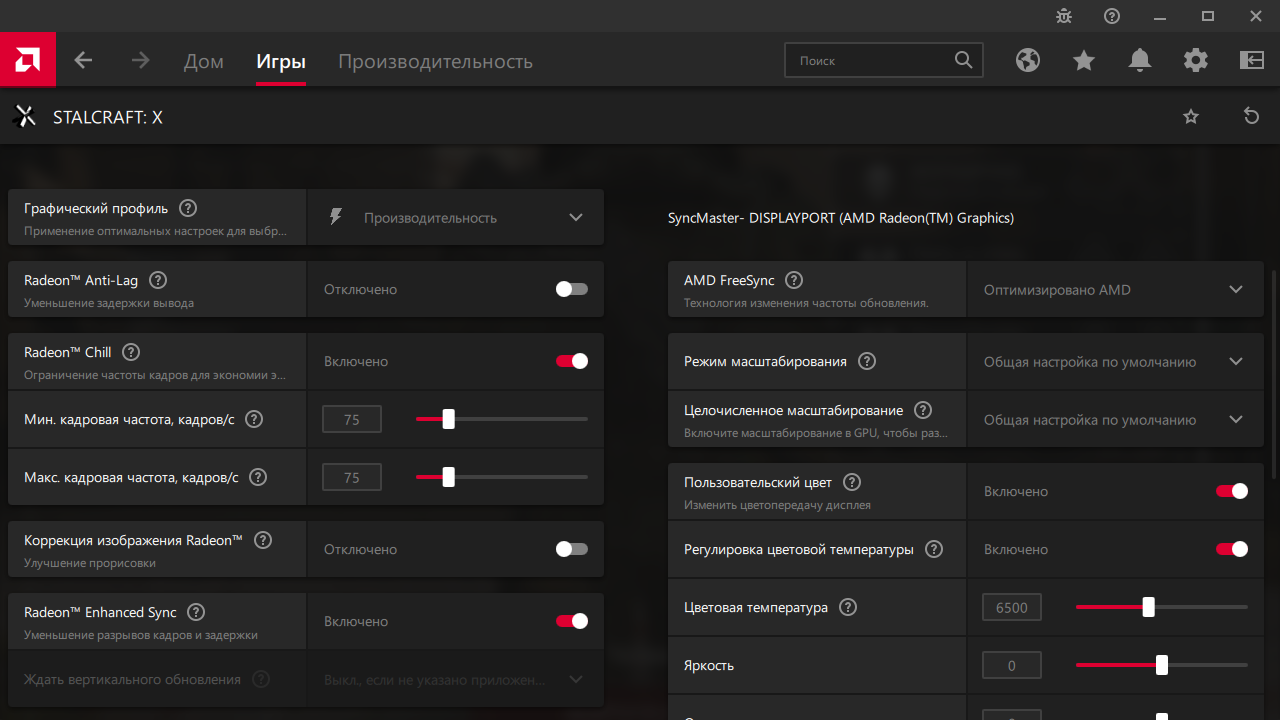The image size is (1280, 720).
Task: Go back with the left arrow
Action: [83, 60]
